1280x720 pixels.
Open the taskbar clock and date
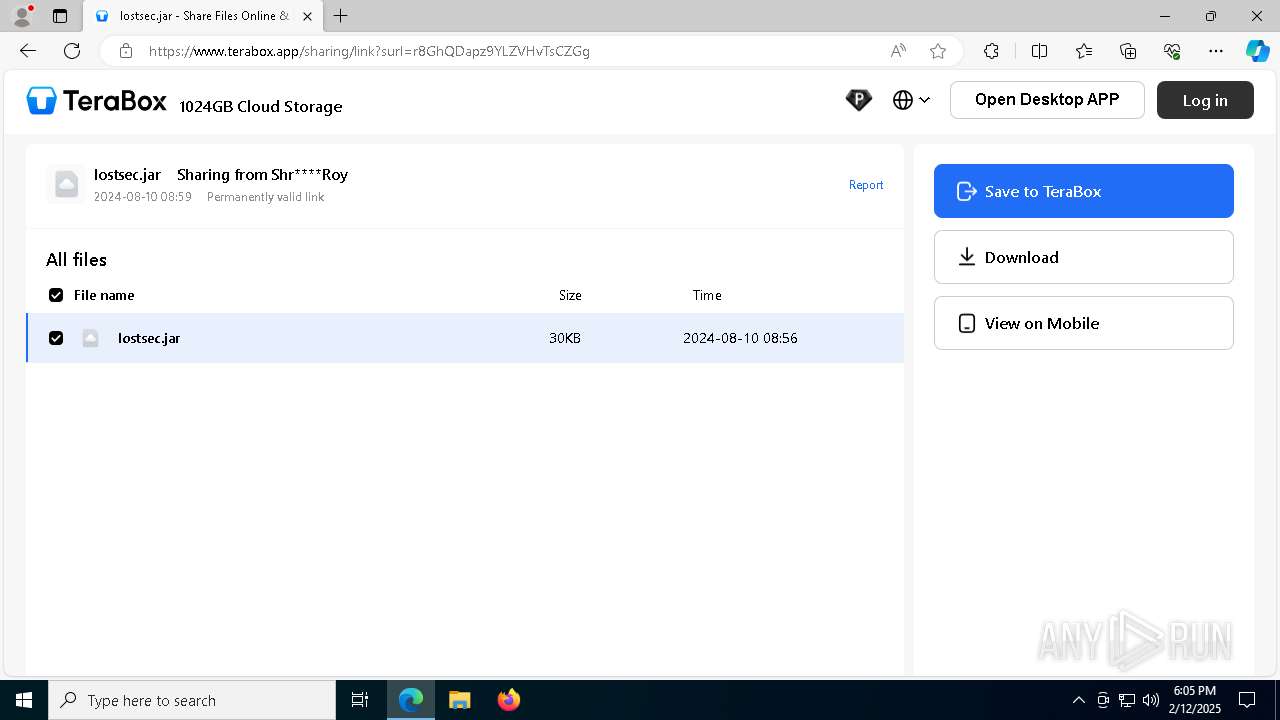[1196, 700]
